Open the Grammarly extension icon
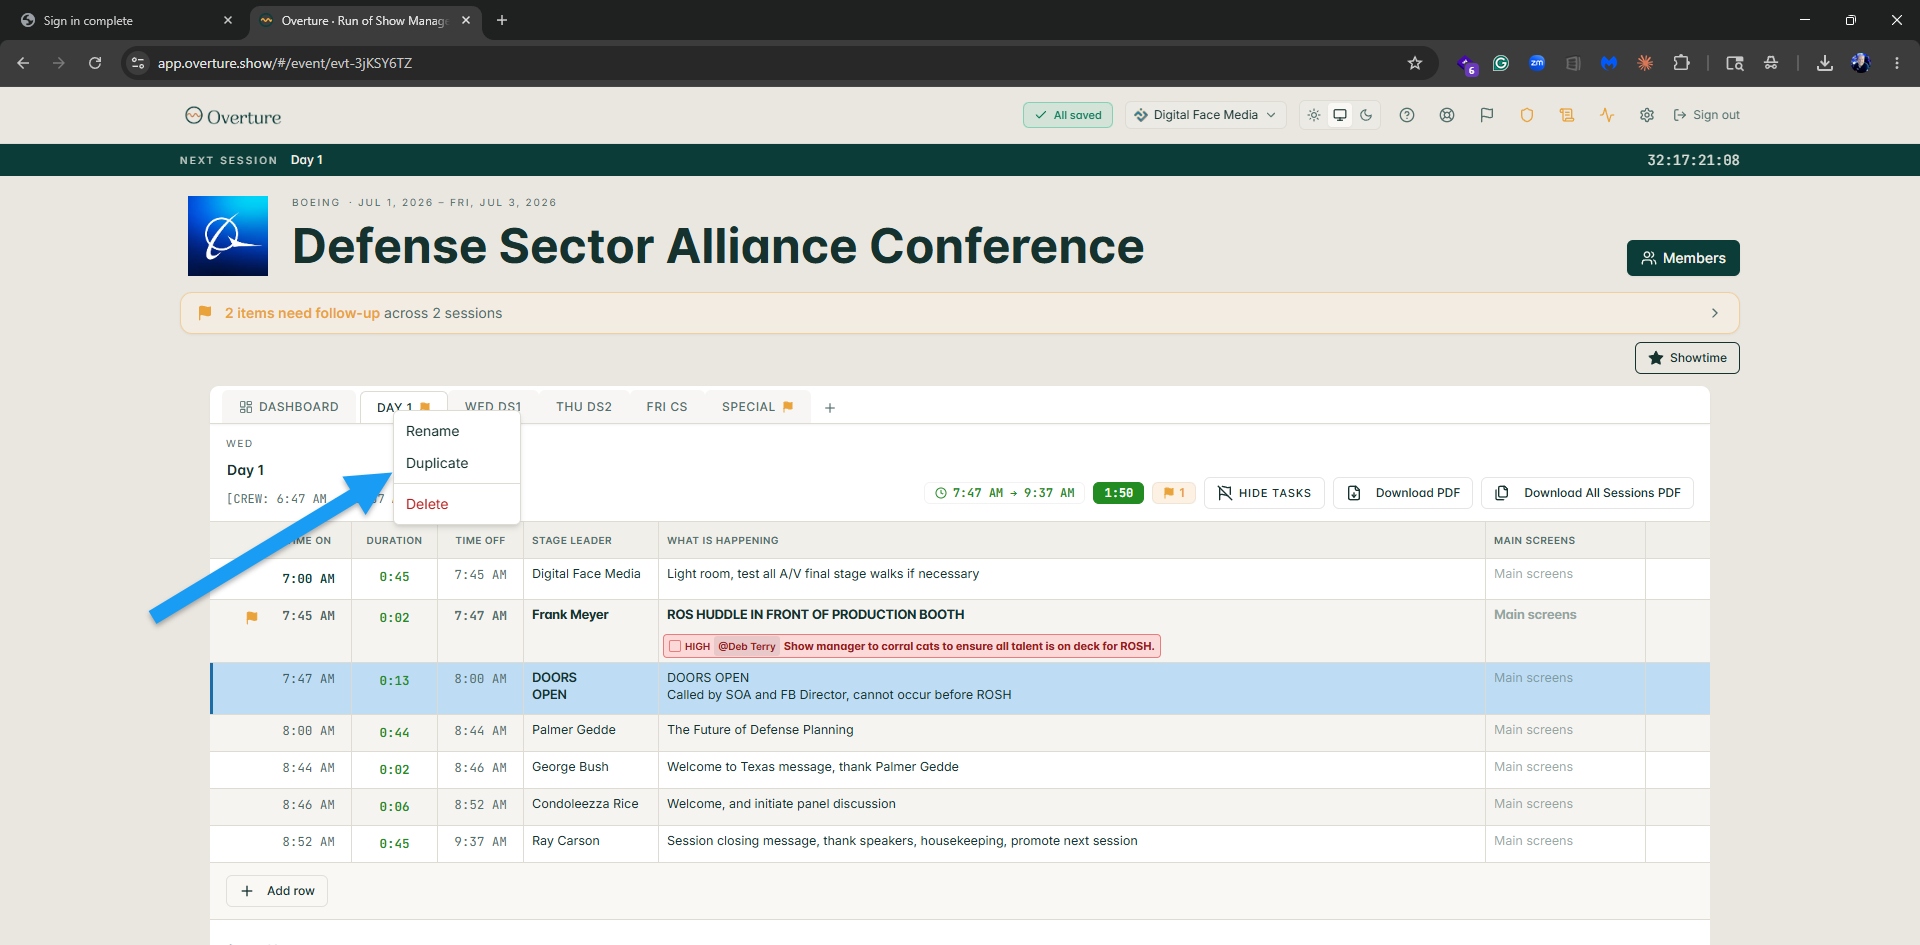 (1501, 63)
